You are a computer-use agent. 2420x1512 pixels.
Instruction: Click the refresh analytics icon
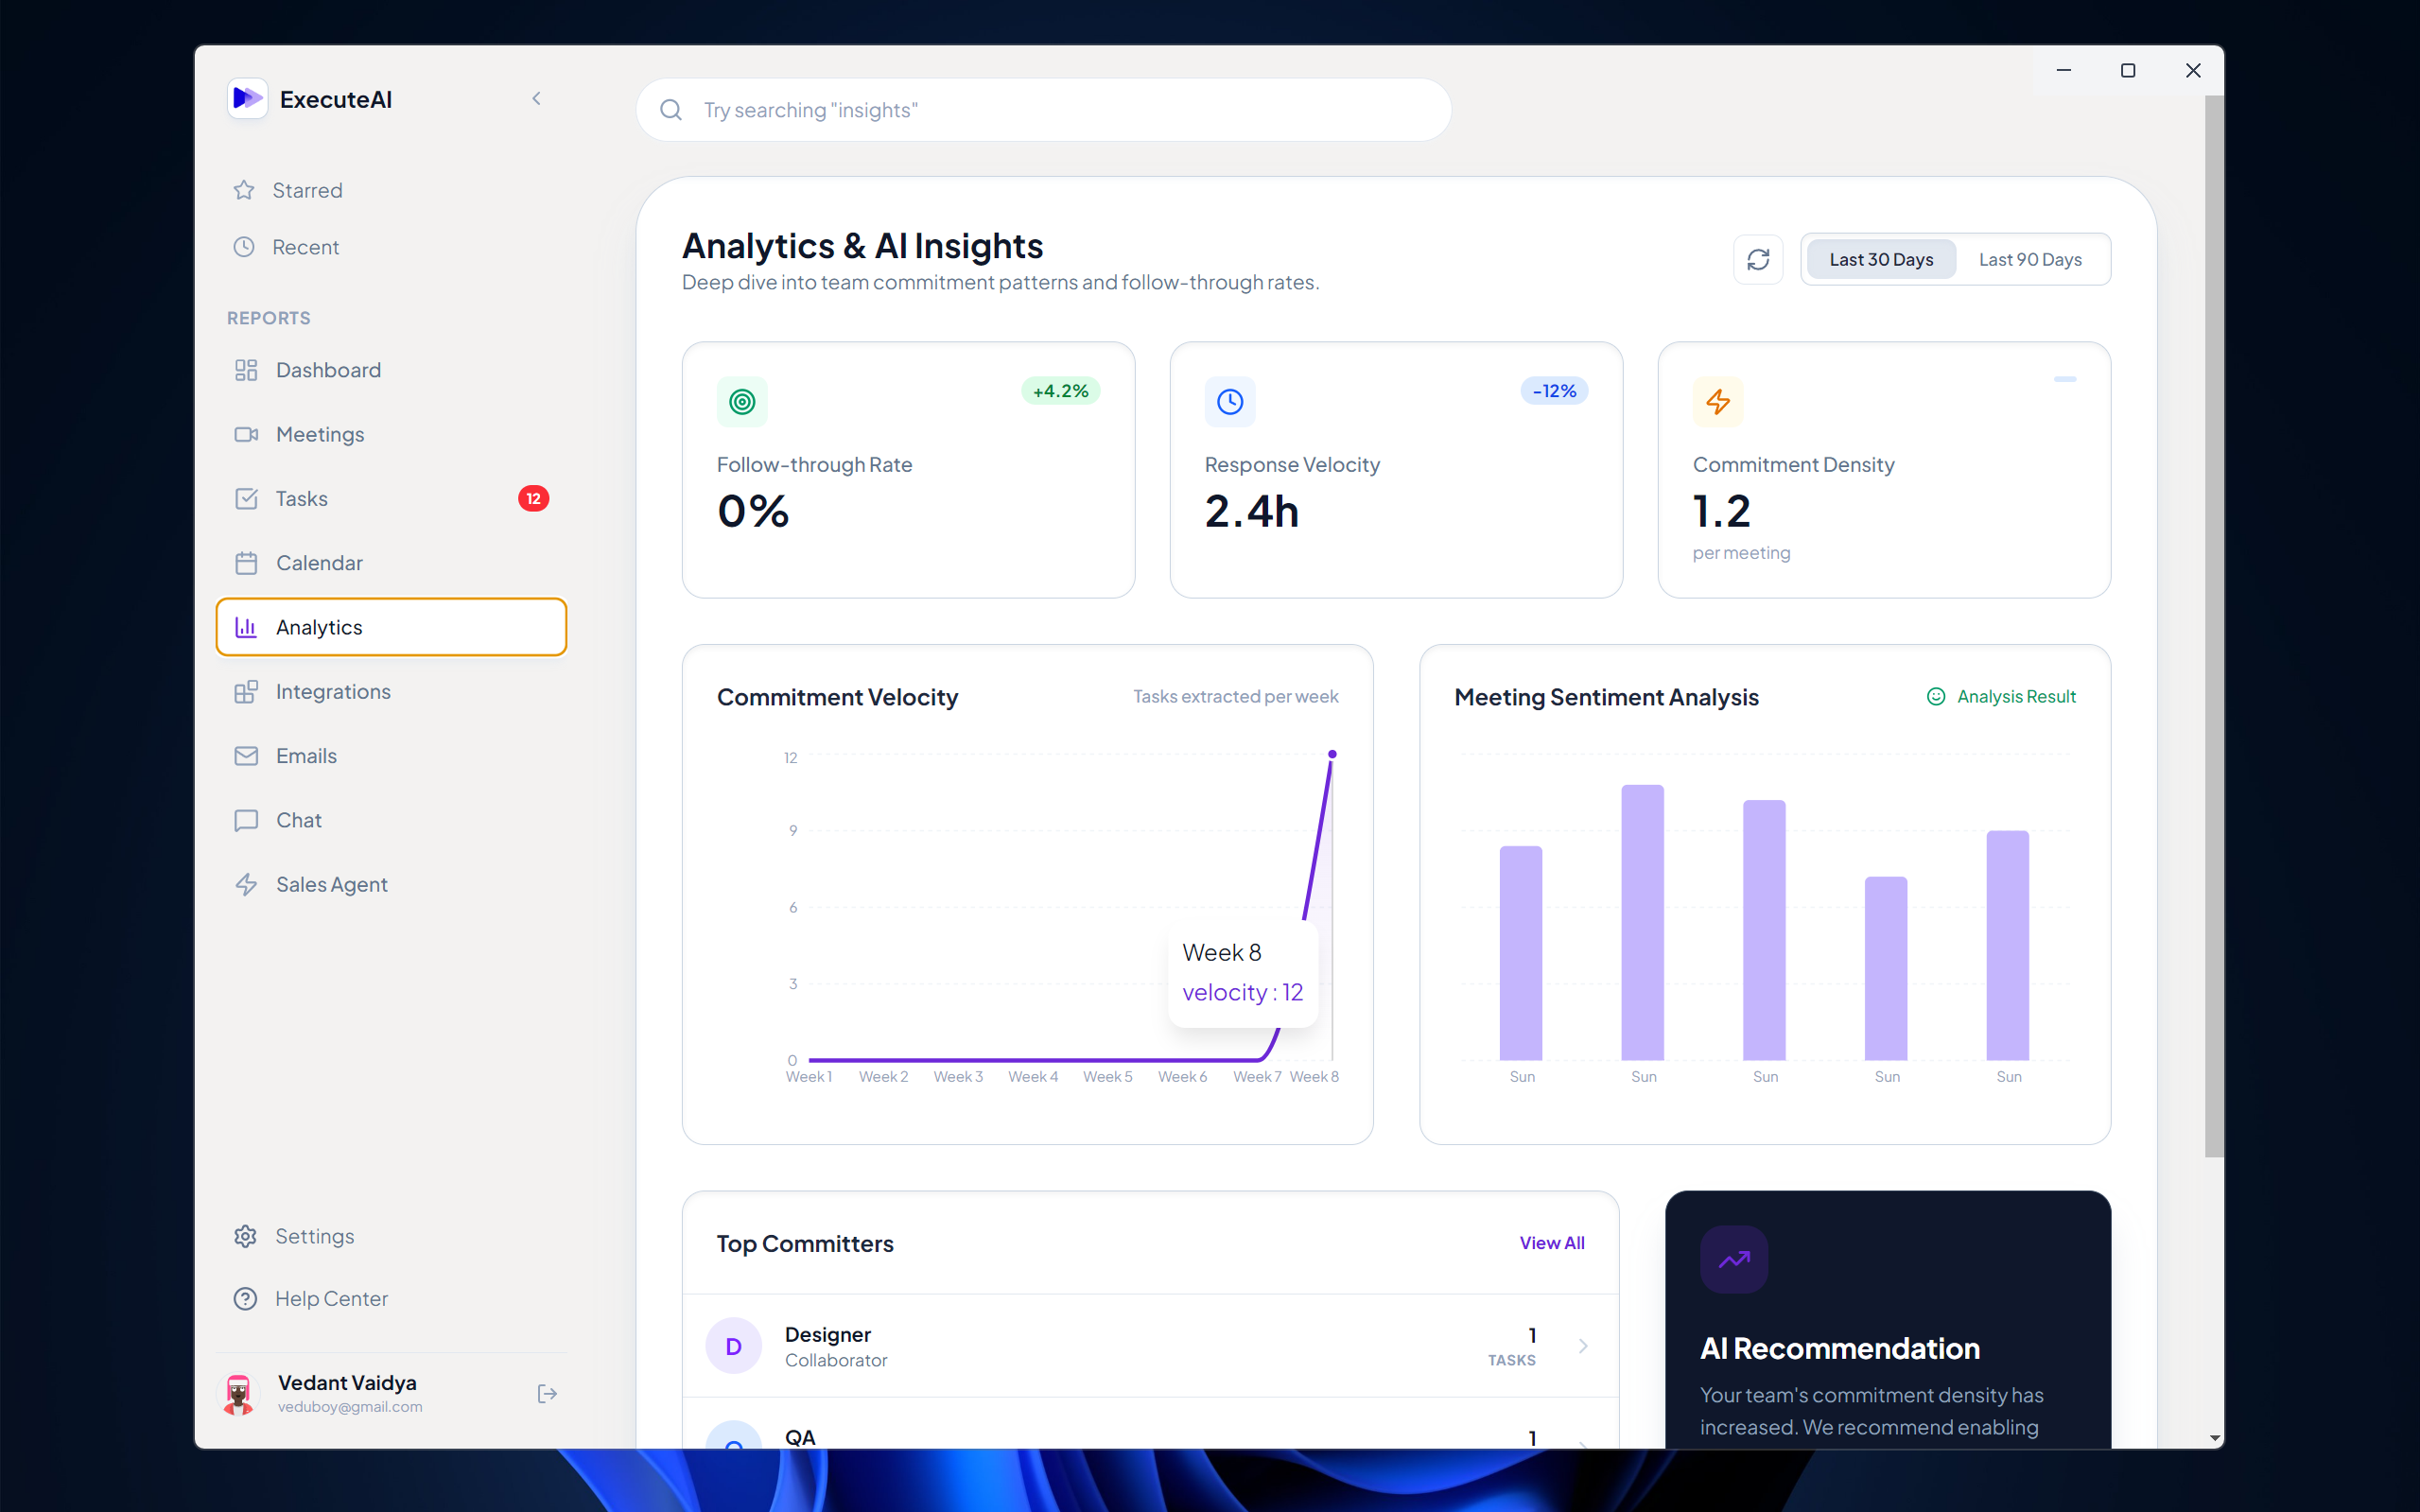point(1757,260)
